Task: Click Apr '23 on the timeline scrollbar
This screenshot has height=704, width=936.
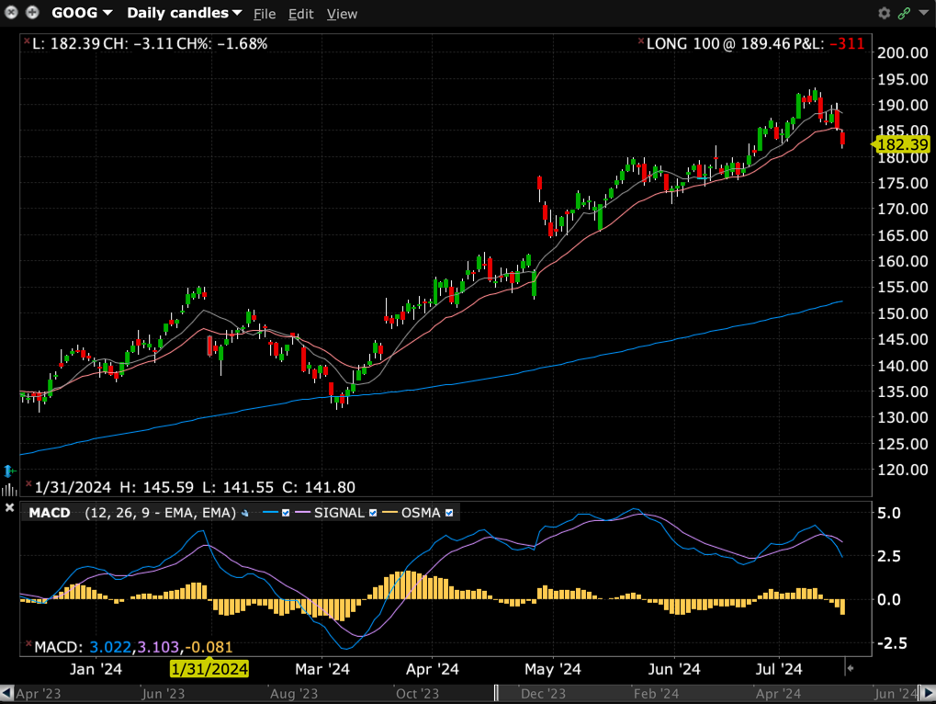Action: [x=38, y=694]
